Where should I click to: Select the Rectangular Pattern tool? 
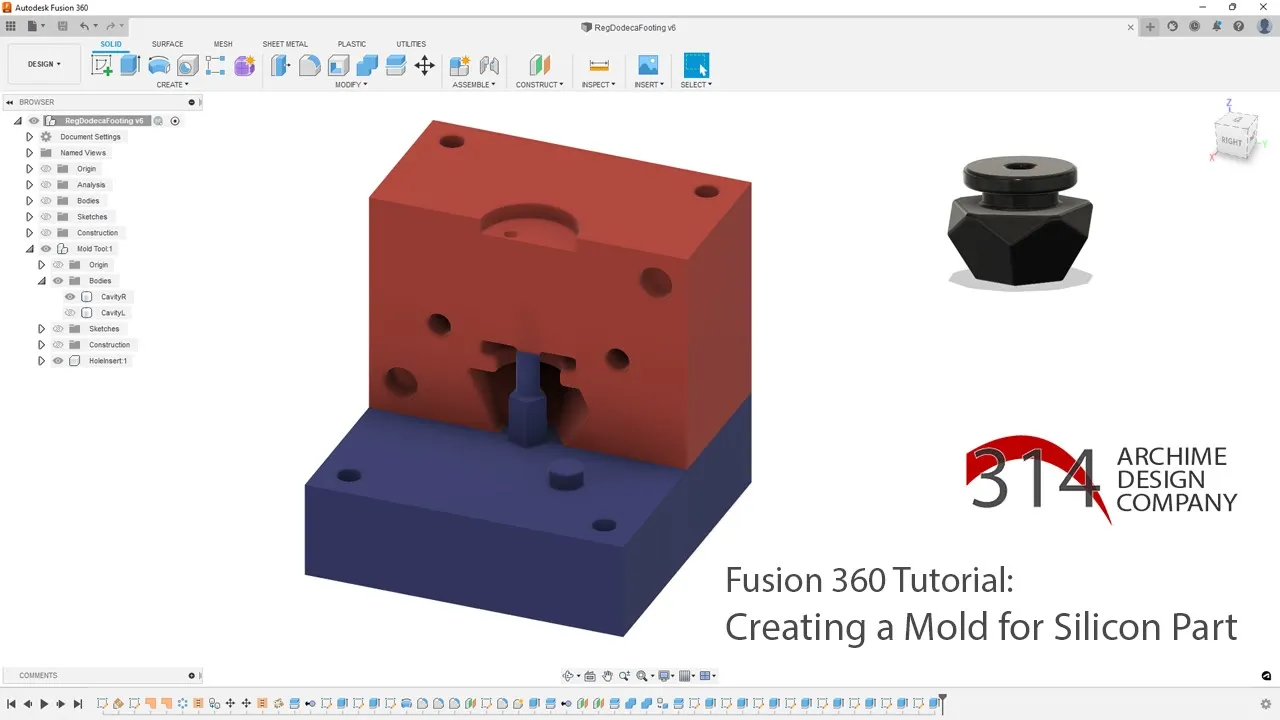coord(216,66)
